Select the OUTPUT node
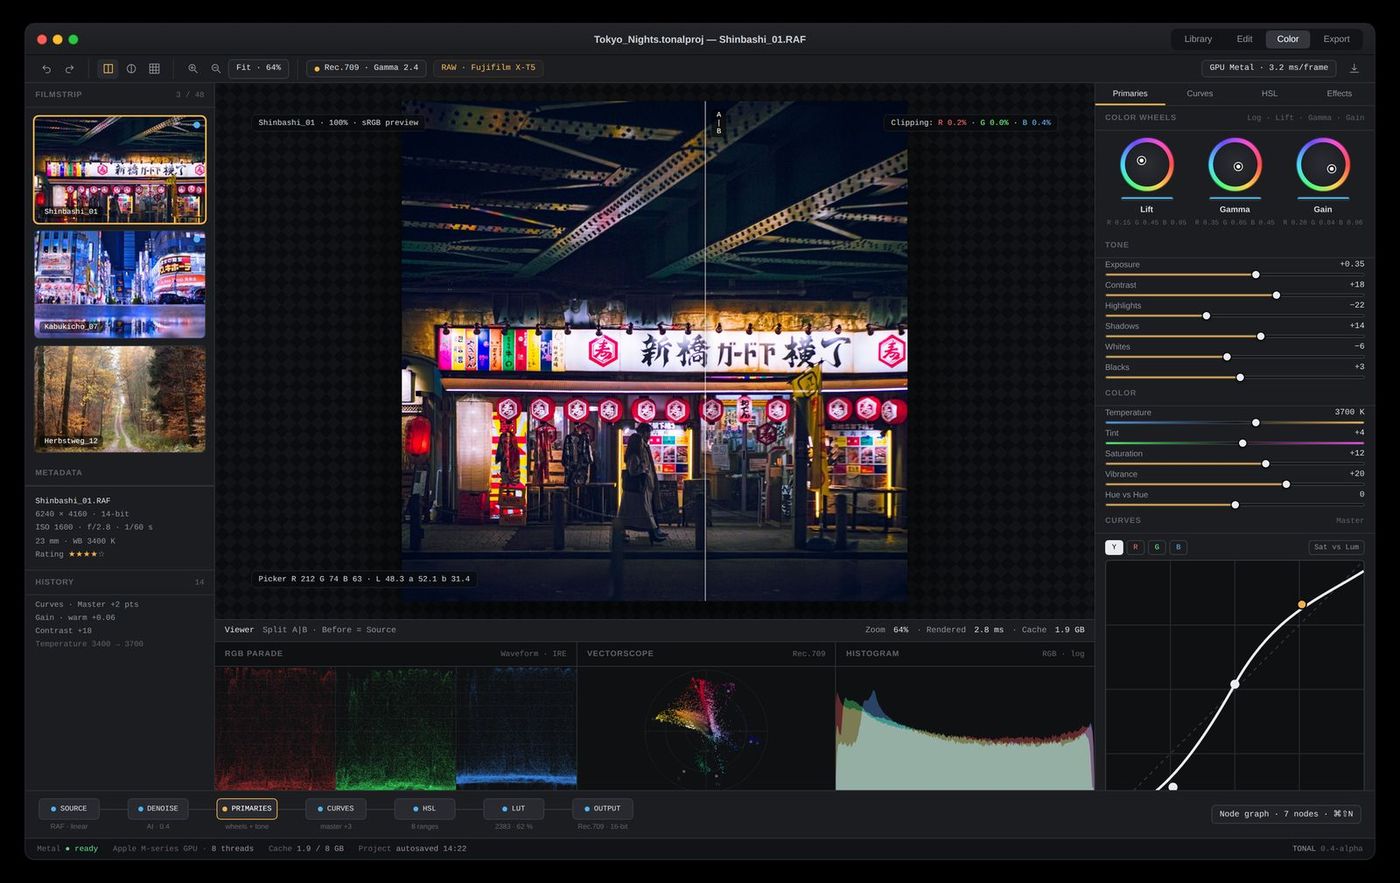1400x883 pixels. 603,809
